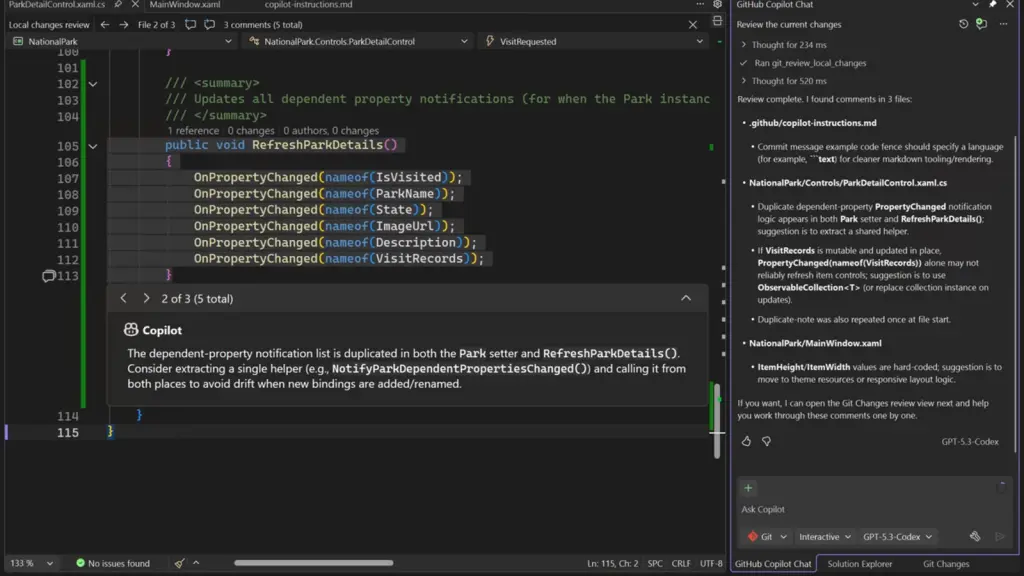Open ParkDetailControl.xaml.cs file link in chat
The height and width of the screenshot is (576, 1024).
click(848, 183)
